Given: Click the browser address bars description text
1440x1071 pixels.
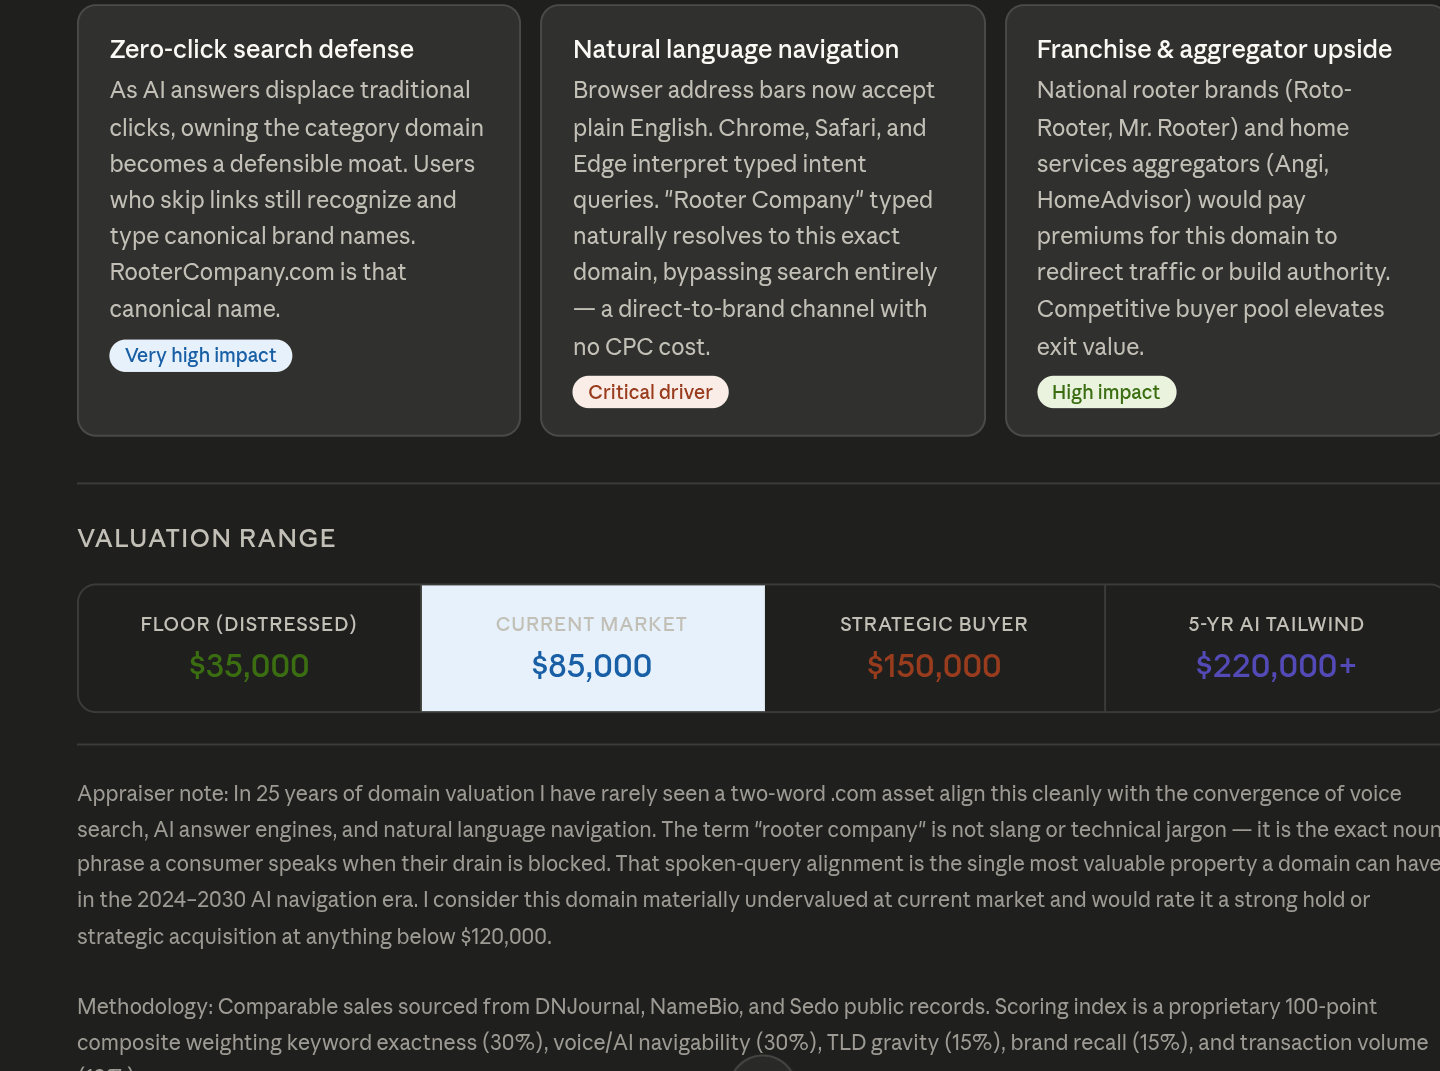Looking at the screenshot, I should (755, 218).
